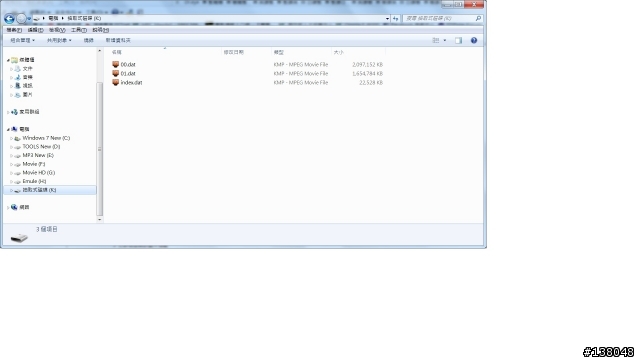The width and height of the screenshot is (640, 360).
Task: Expand the Homegroup node arrow
Action: click(x=8, y=112)
